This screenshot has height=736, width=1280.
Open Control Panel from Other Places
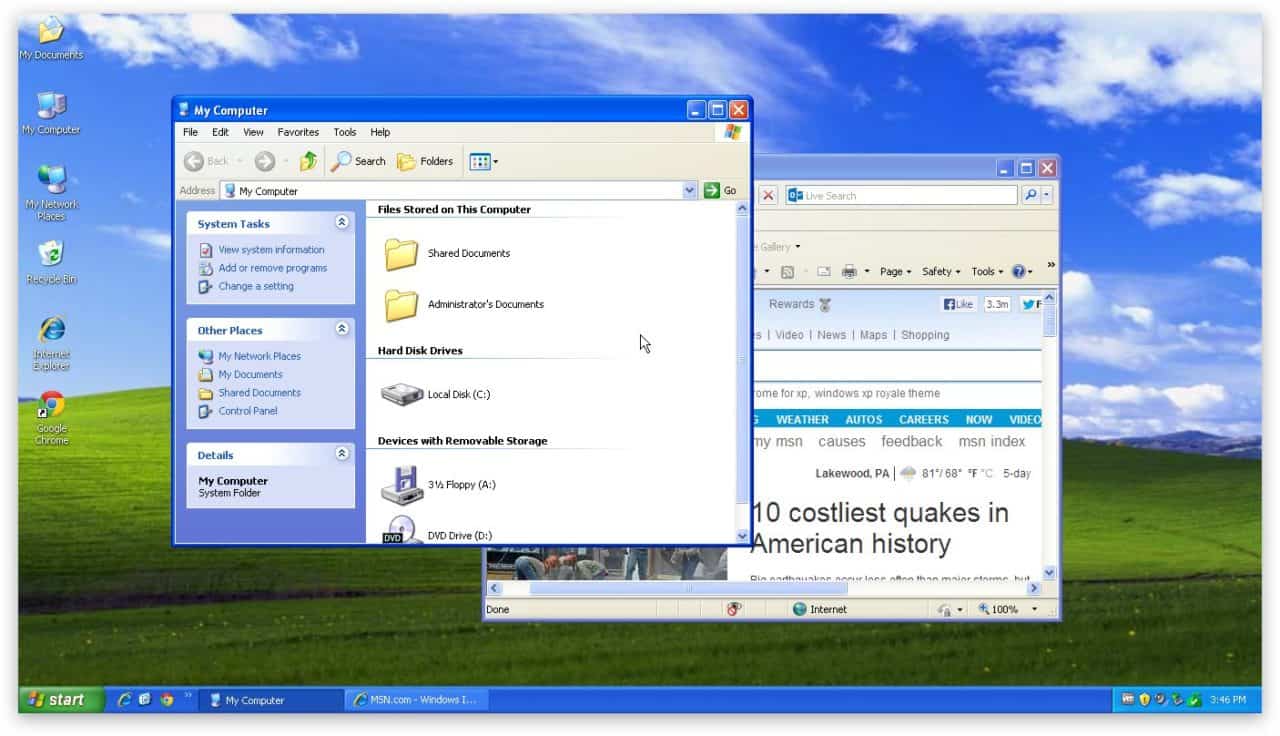pos(248,411)
